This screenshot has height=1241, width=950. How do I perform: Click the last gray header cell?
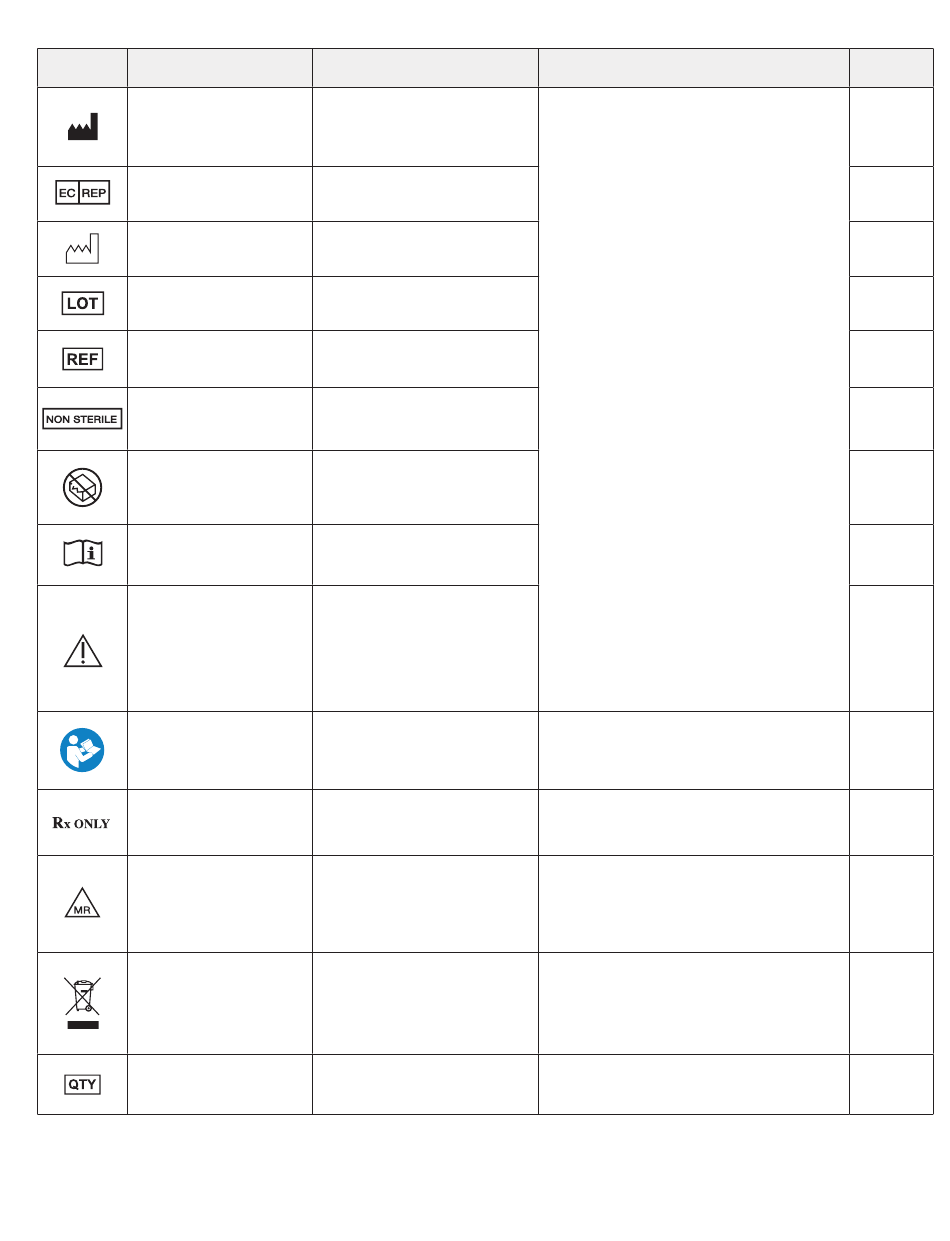pos(891,68)
